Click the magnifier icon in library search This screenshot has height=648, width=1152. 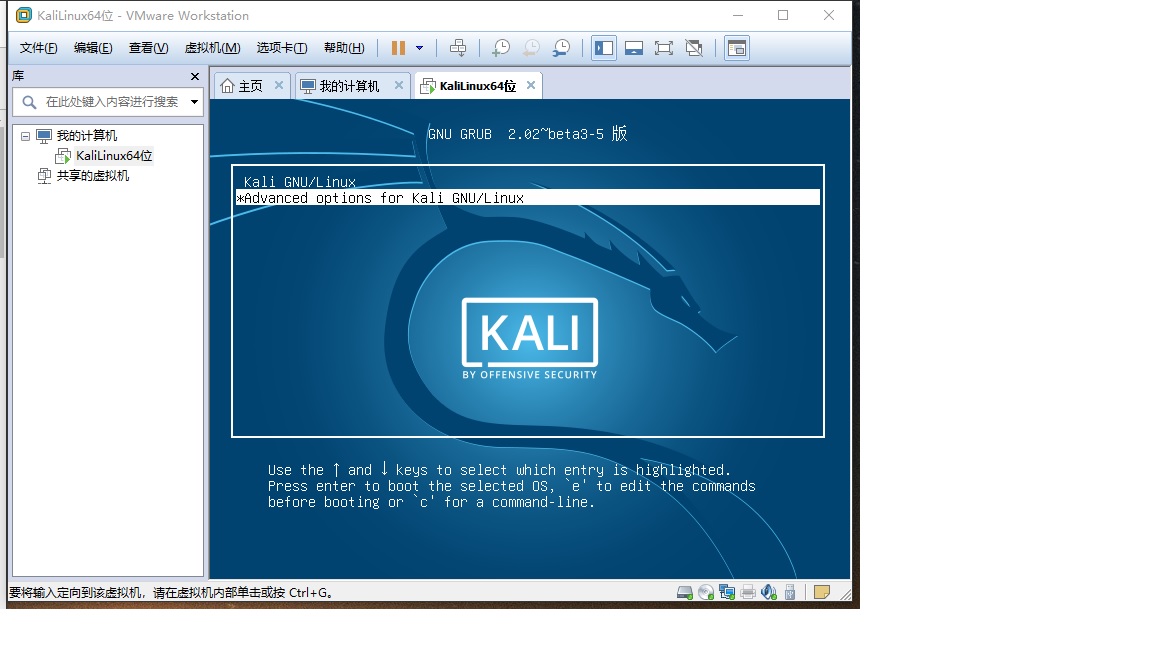[29, 102]
